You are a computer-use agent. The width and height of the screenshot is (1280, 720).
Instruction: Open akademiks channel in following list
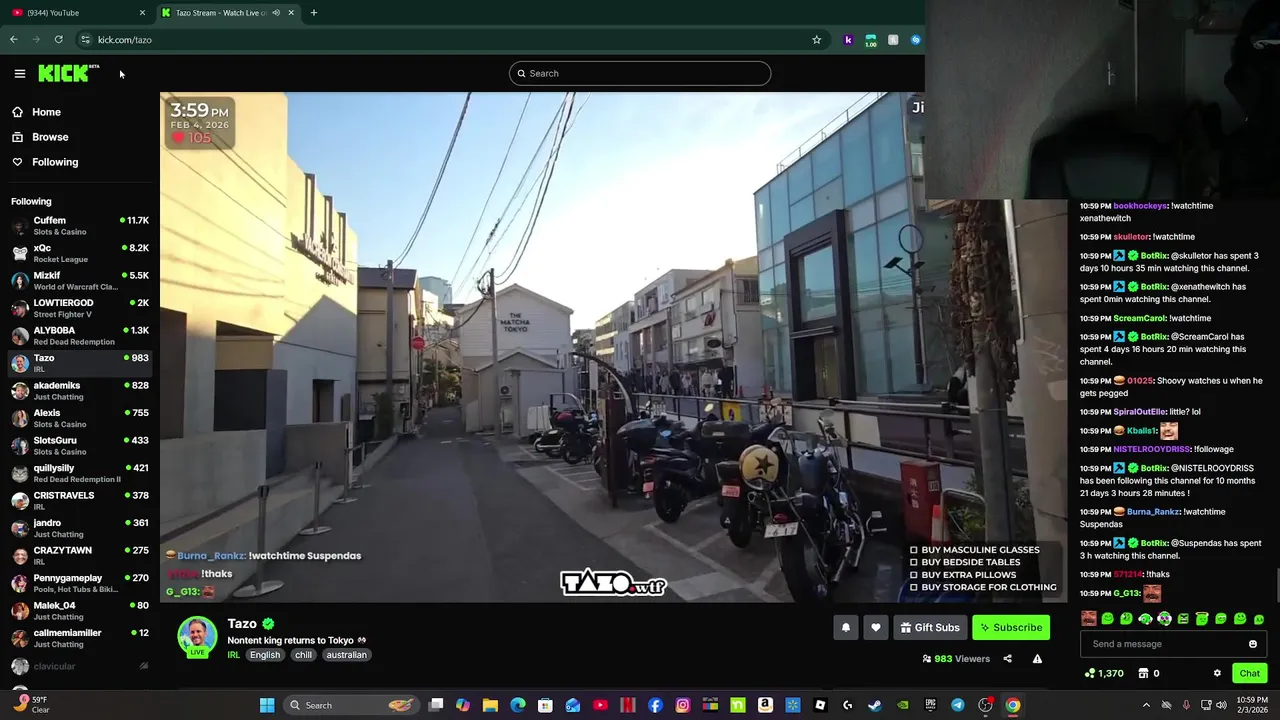tap(80, 391)
